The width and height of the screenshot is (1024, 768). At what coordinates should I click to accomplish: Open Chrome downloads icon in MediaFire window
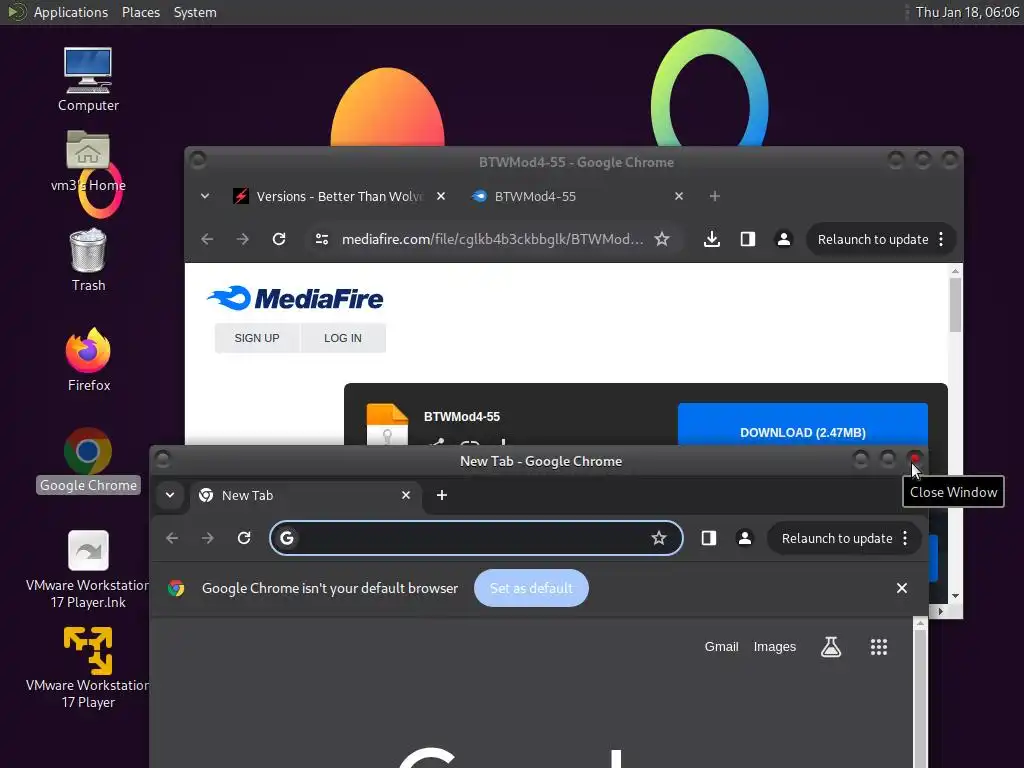pyautogui.click(x=712, y=239)
